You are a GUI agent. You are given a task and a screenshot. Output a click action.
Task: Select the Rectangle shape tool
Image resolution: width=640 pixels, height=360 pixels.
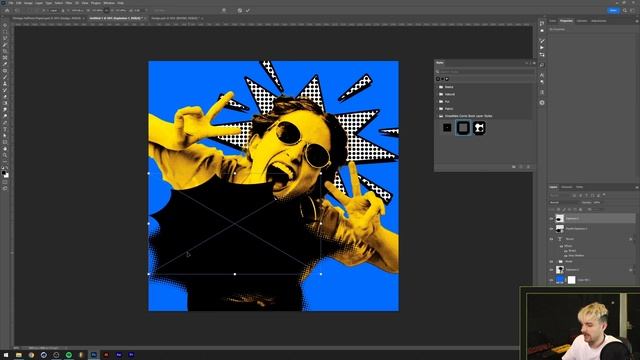pos(5,142)
